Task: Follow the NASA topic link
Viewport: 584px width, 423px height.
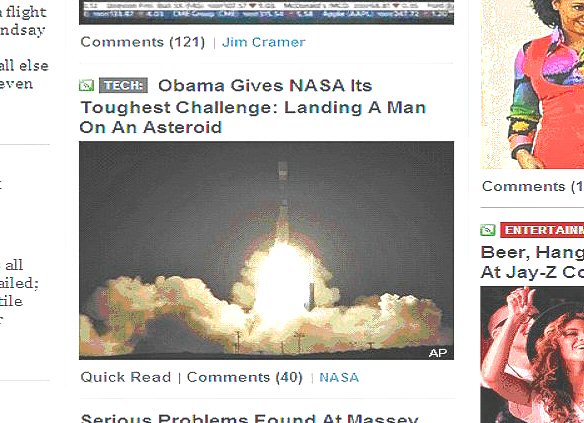Action: coord(339,378)
